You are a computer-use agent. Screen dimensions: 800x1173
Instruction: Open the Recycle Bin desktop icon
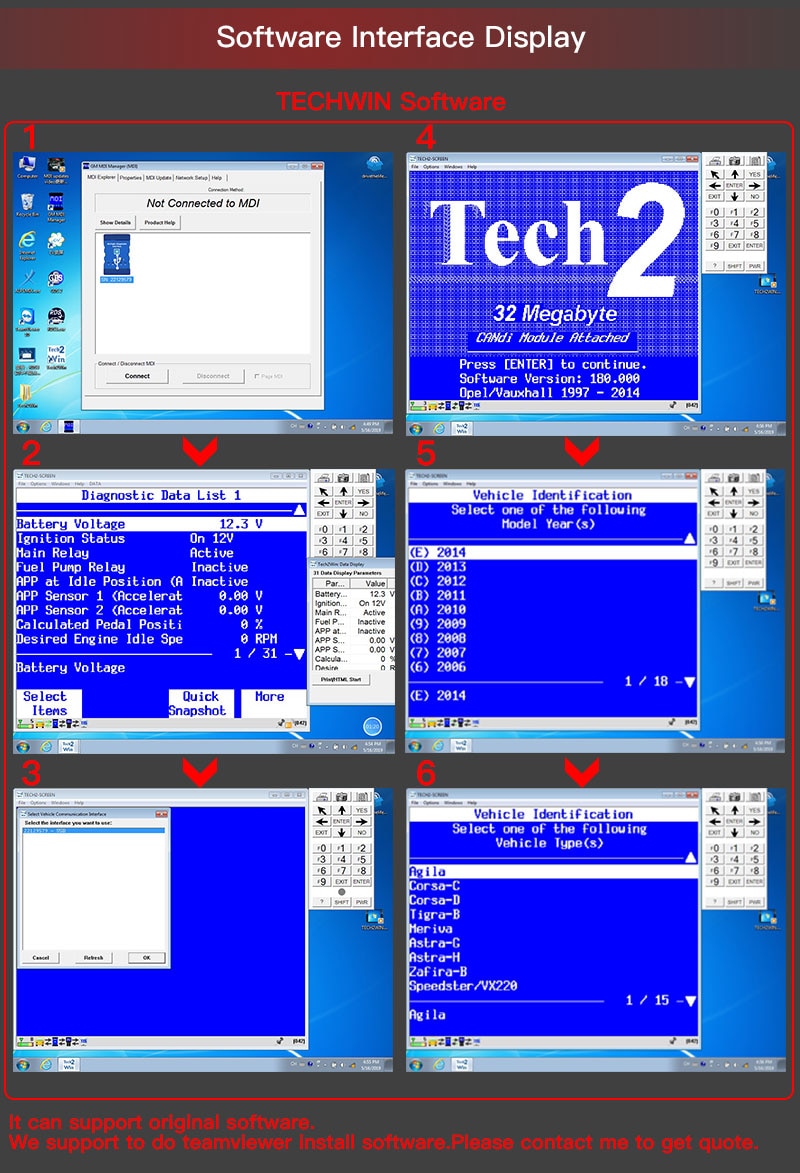pyautogui.click(x=27, y=204)
